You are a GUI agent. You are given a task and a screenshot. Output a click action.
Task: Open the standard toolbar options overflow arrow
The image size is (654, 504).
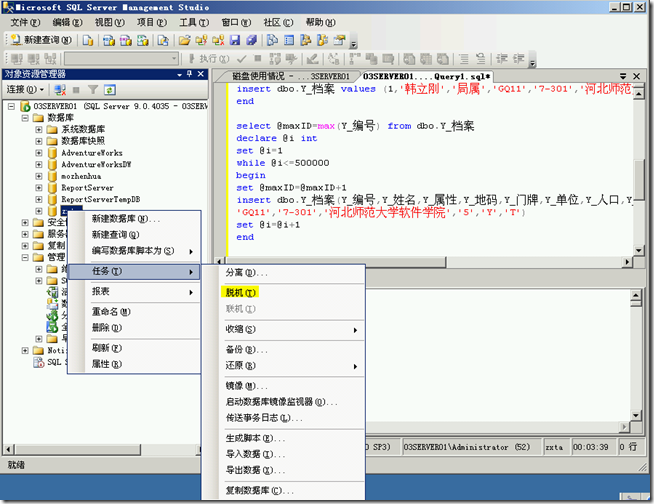(x=353, y=44)
